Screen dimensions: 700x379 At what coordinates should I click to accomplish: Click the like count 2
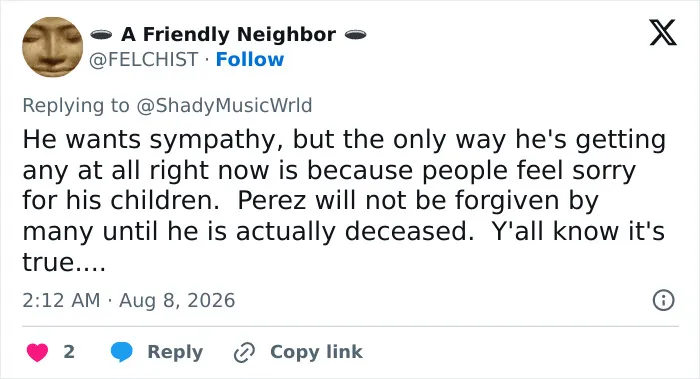69,352
